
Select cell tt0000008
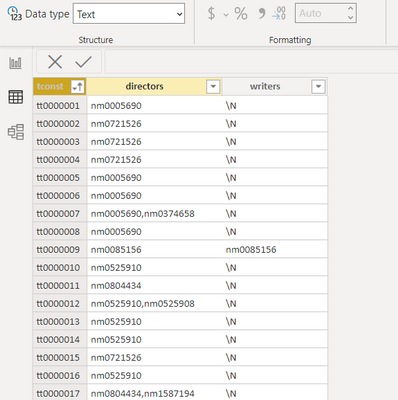60,232
